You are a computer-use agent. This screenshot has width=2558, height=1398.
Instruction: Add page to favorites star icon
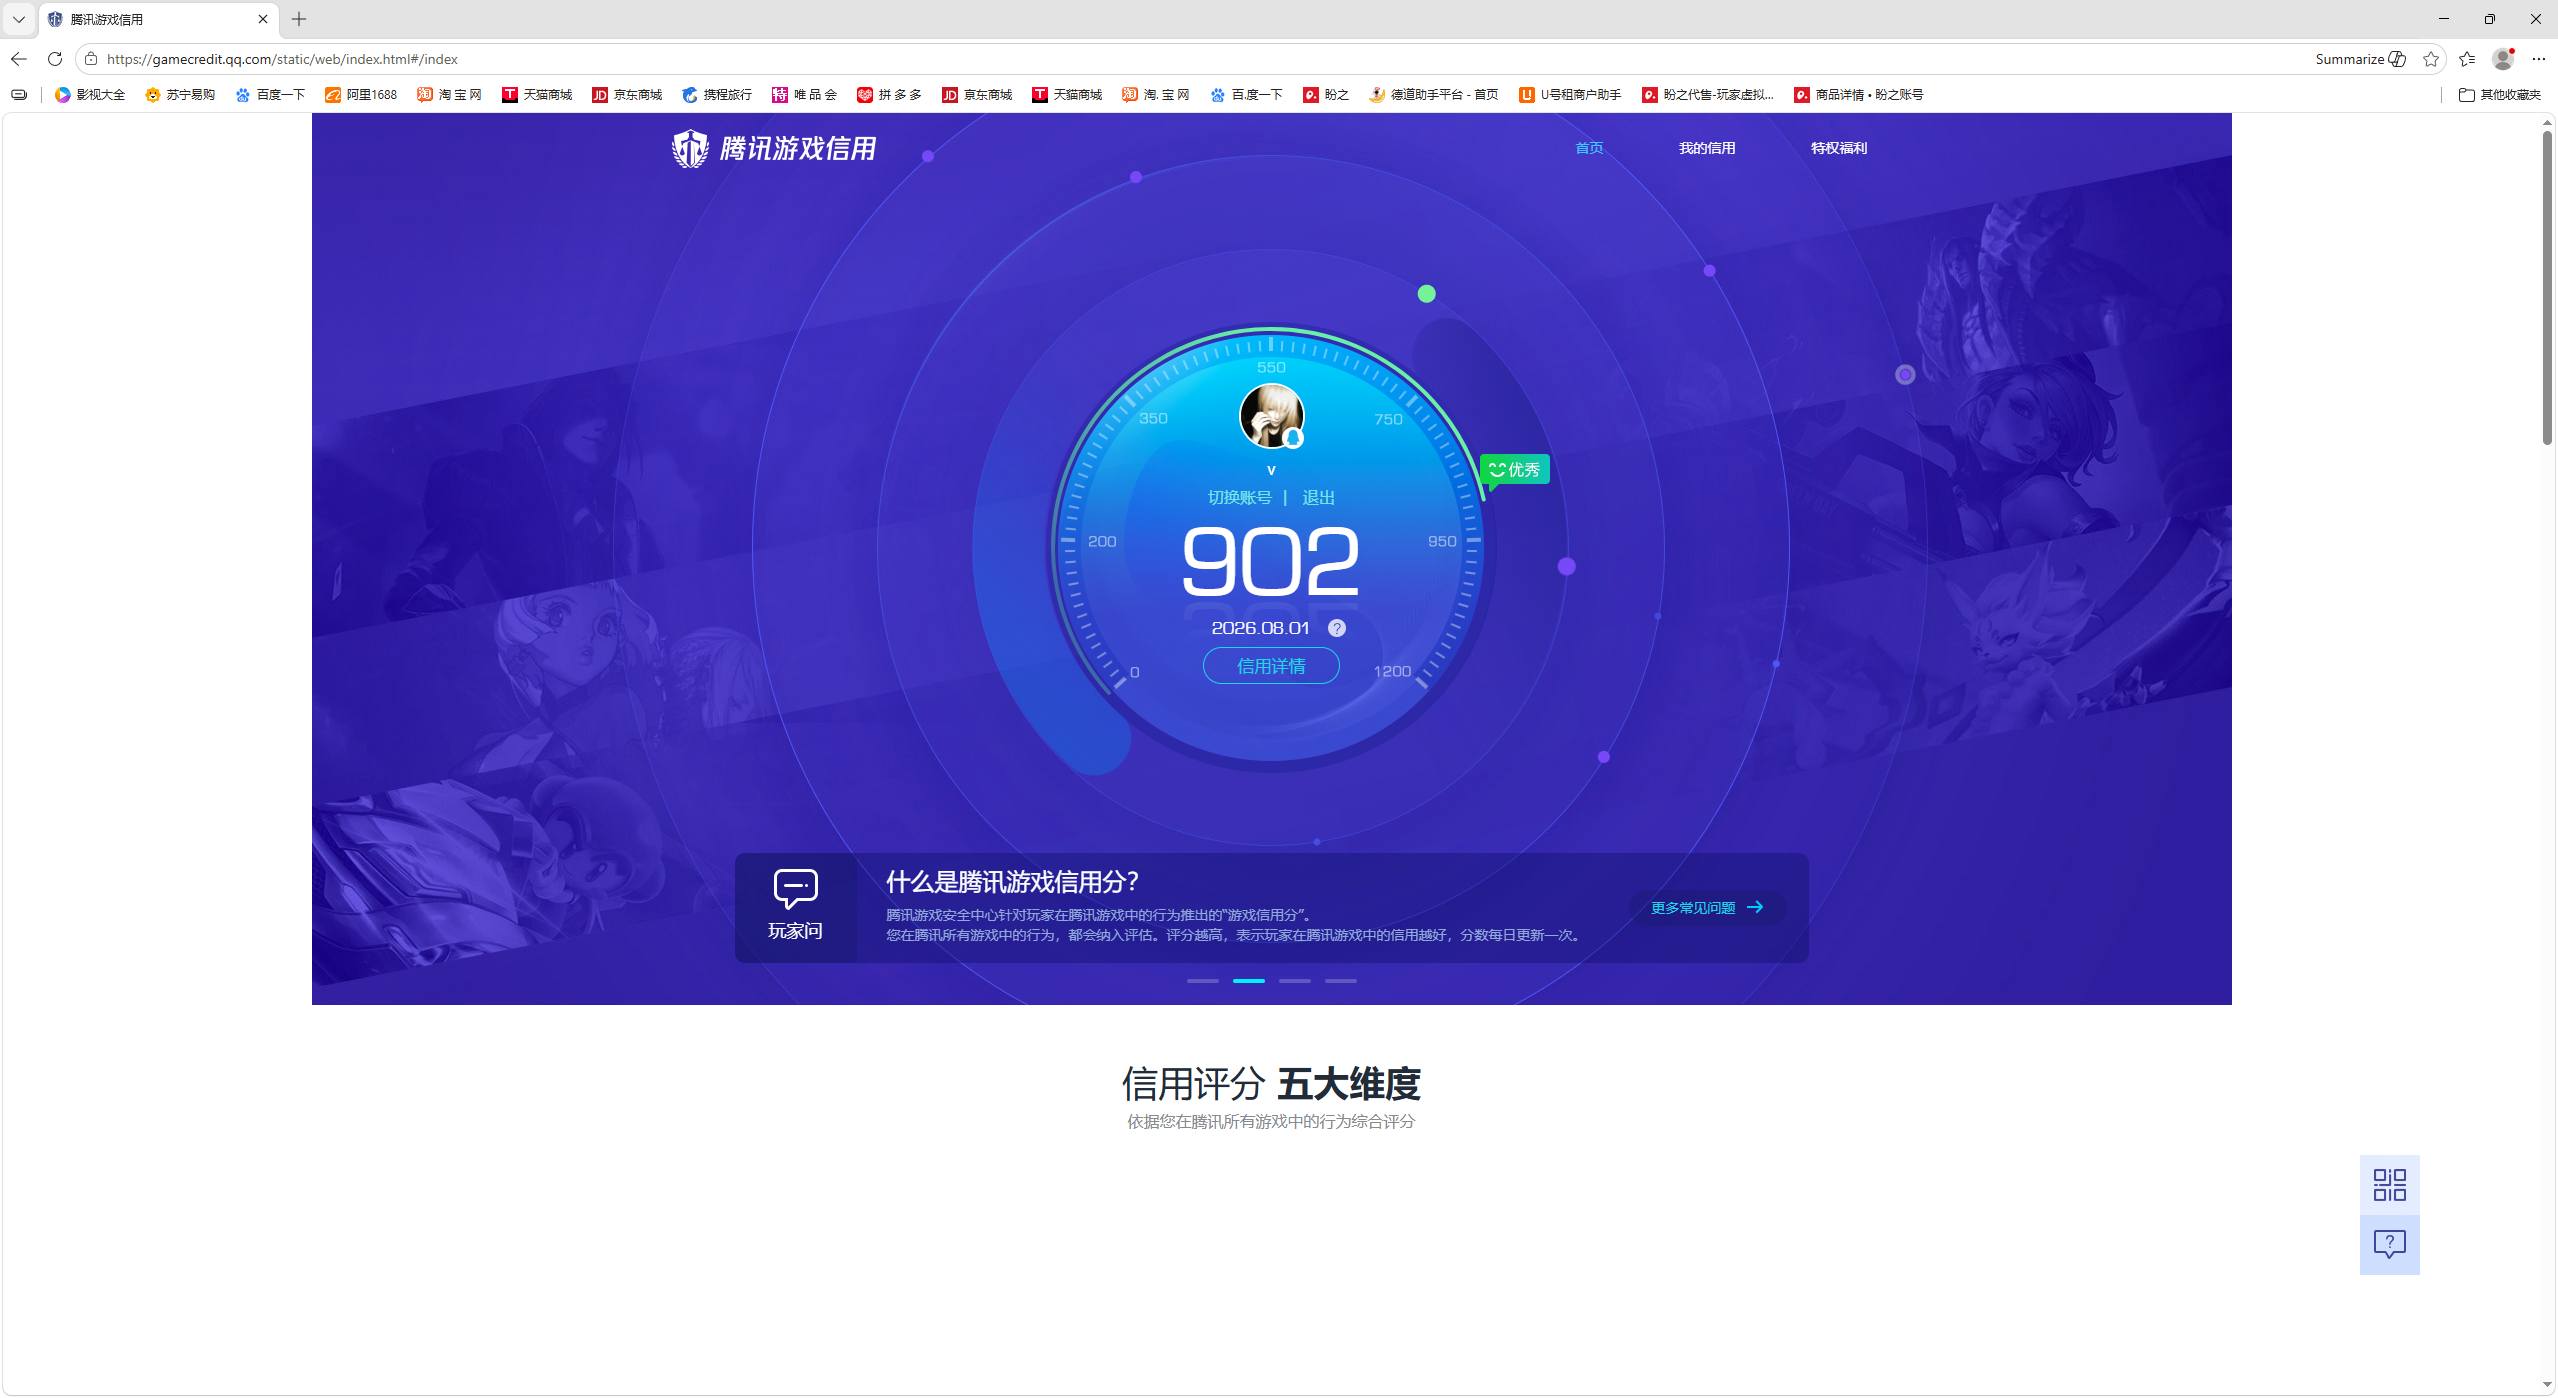pos(2431,59)
